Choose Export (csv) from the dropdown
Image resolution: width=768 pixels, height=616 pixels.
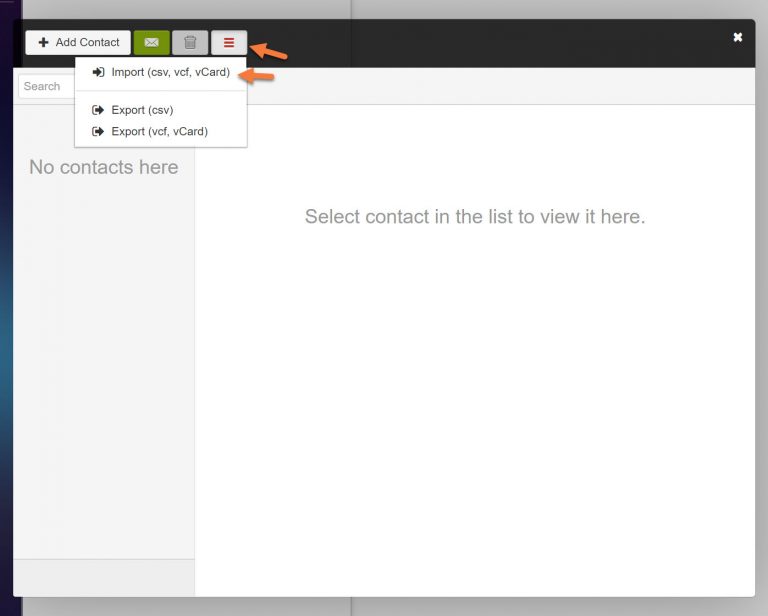(x=142, y=110)
